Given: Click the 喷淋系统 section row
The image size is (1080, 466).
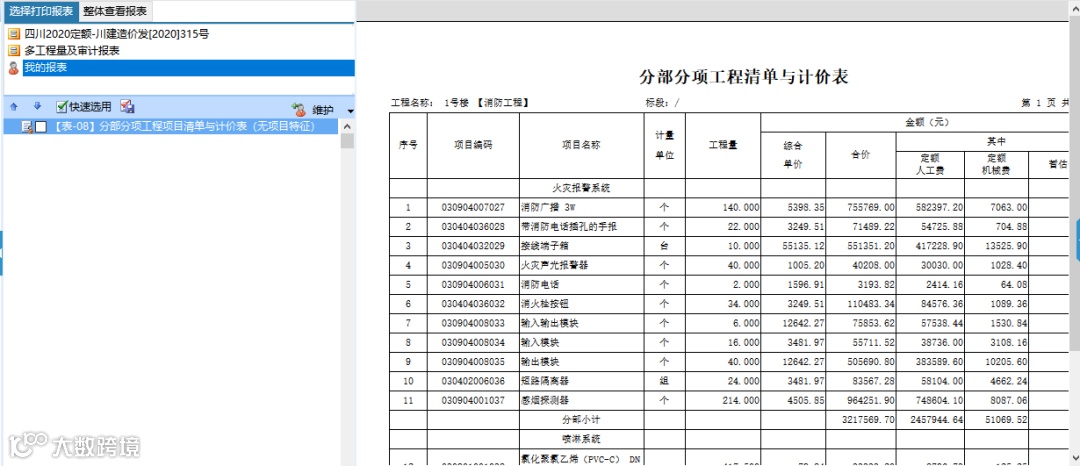Looking at the screenshot, I should pos(581,438).
